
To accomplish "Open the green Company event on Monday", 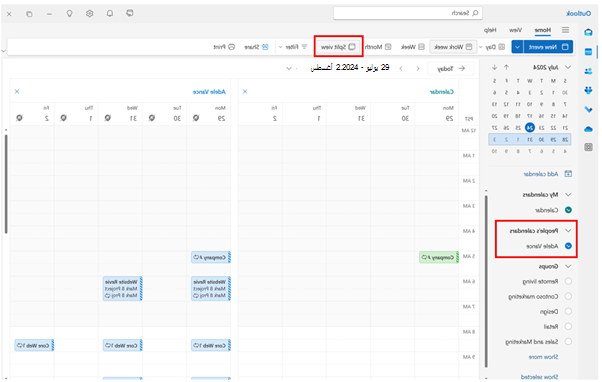I will pos(439,257).
